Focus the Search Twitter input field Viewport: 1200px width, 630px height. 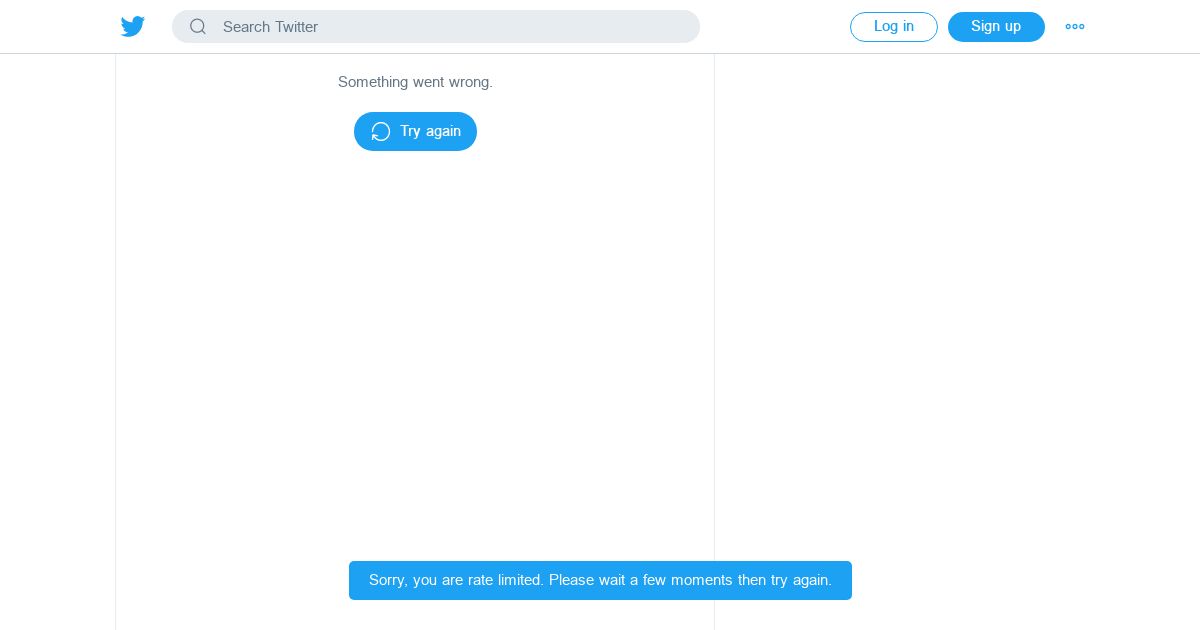[436, 27]
